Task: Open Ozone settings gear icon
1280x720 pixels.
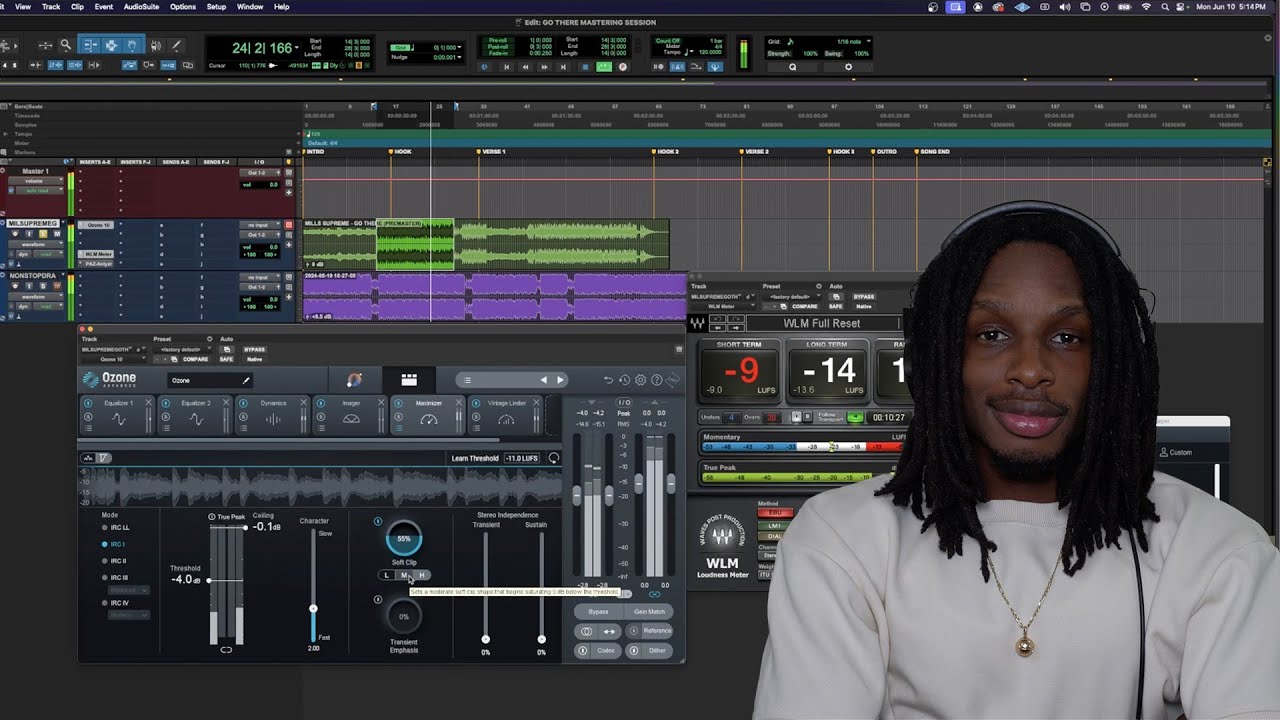Action: tap(641, 380)
